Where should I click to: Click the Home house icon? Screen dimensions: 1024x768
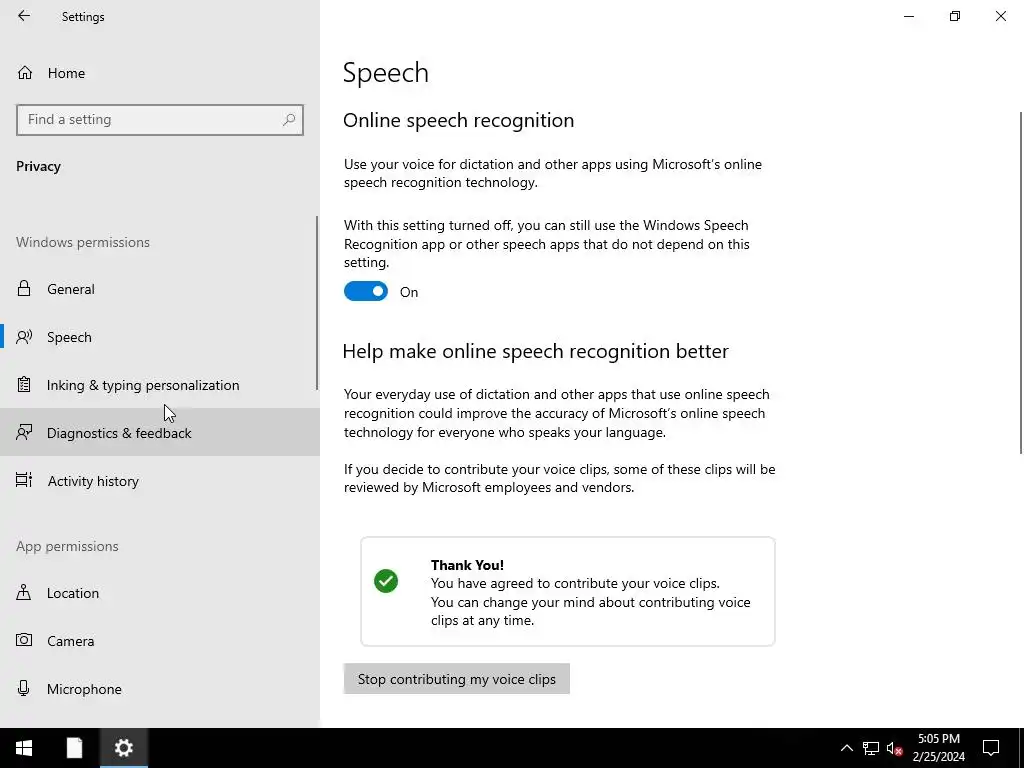pos(25,72)
